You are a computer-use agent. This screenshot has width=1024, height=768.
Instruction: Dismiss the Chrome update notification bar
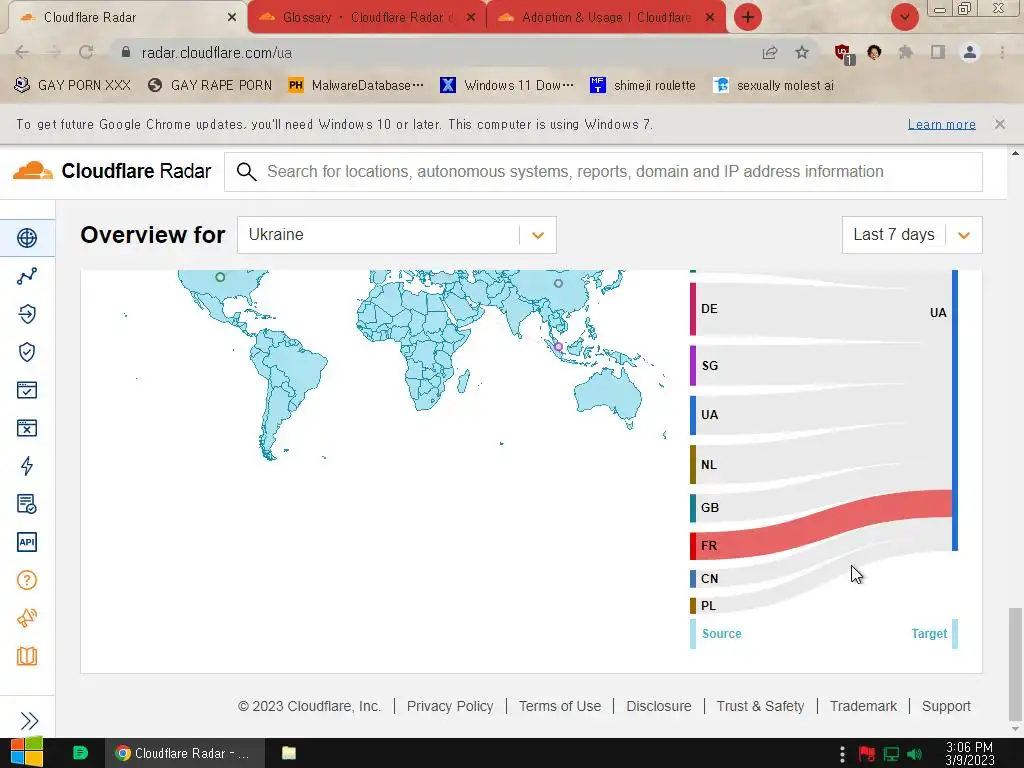click(1000, 123)
